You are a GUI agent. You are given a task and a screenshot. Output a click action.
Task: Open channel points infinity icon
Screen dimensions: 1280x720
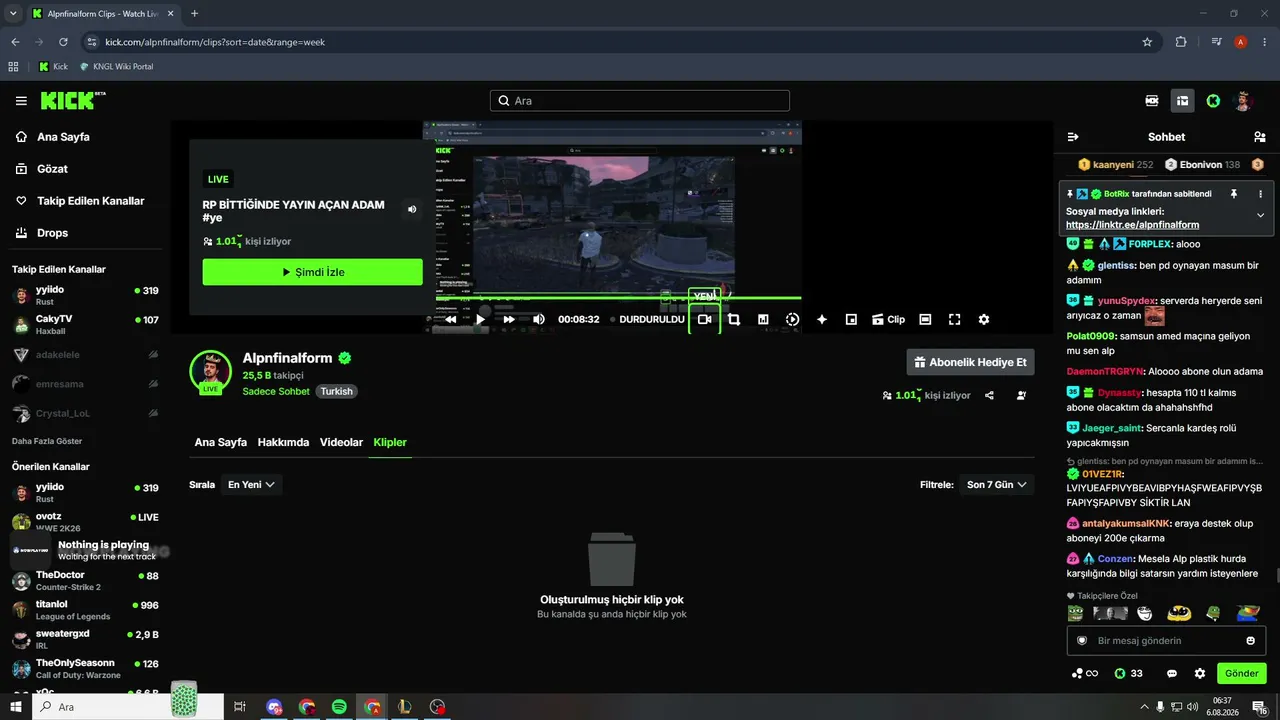pos(1084,673)
